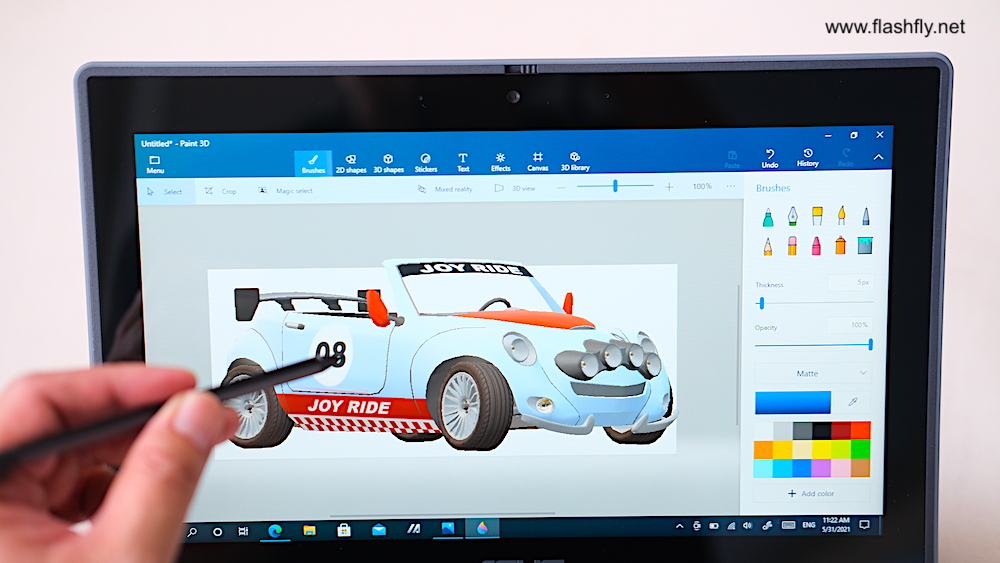Activate the Magic select tool
This screenshot has height=563, width=1000.
pos(285,190)
